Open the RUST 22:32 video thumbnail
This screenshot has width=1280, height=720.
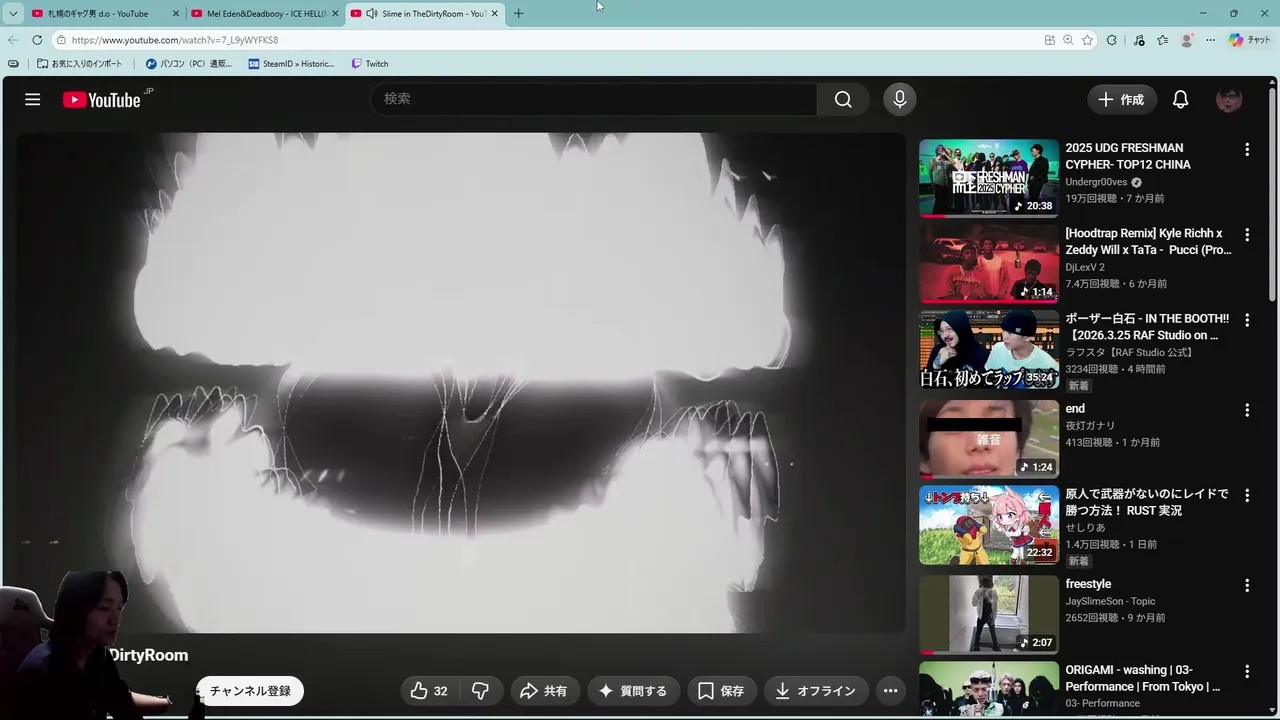pyautogui.click(x=989, y=525)
